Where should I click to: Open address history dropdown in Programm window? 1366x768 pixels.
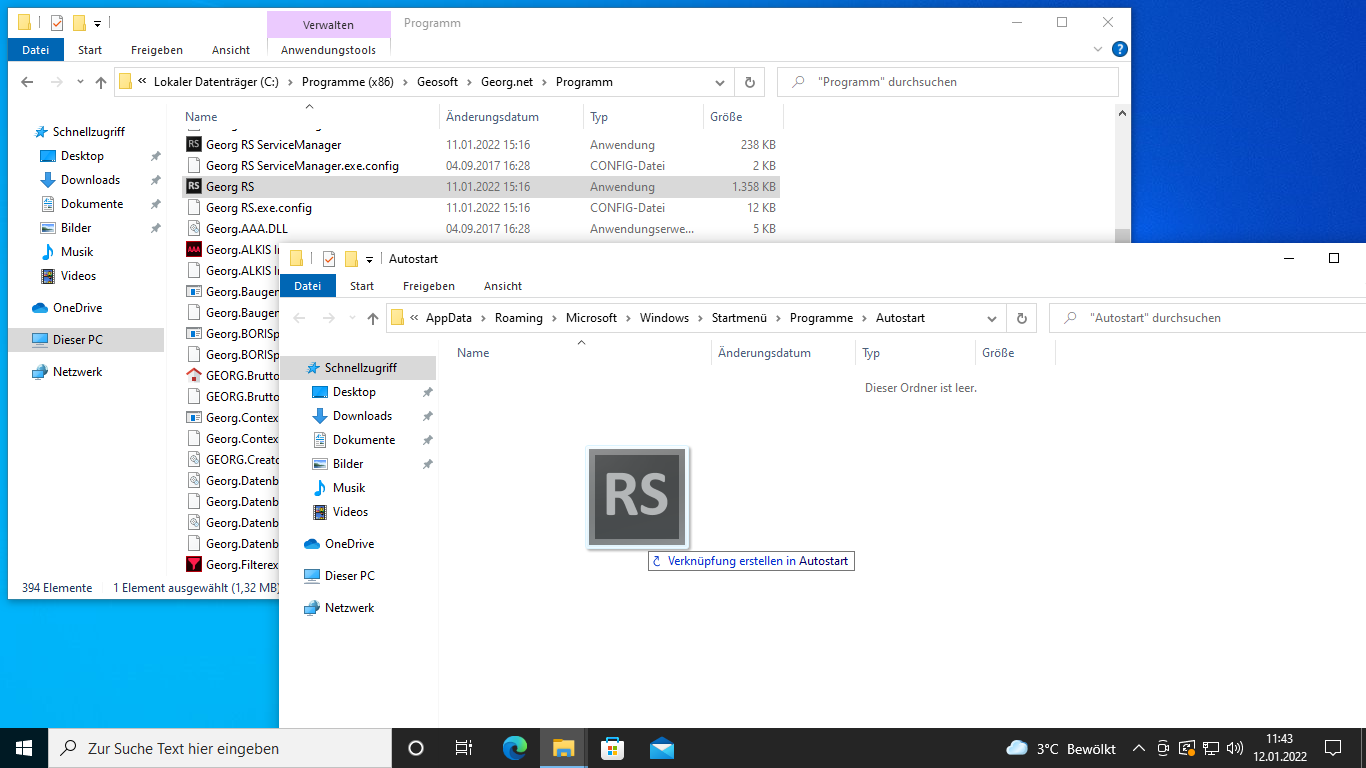click(720, 82)
